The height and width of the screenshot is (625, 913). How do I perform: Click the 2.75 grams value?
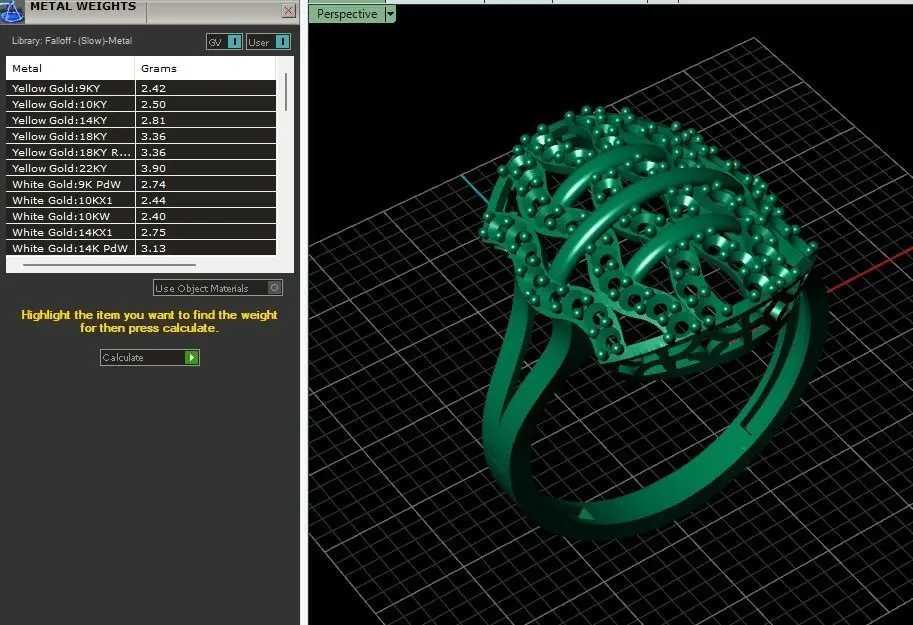pos(154,232)
